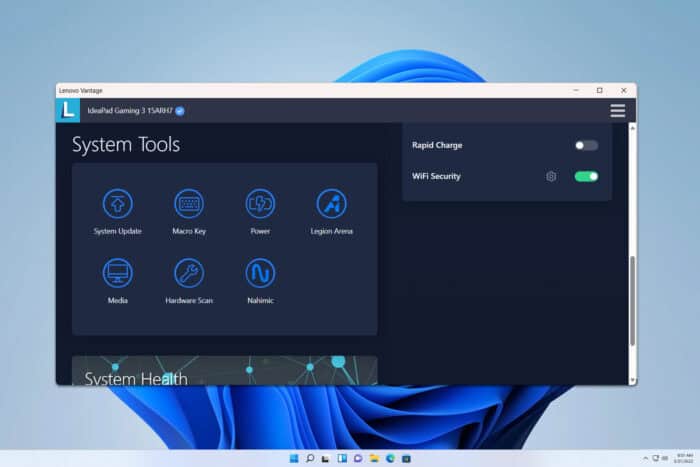Click the vertical scrollbar thumb
Viewport: 700px width, 467px height.
(632, 300)
